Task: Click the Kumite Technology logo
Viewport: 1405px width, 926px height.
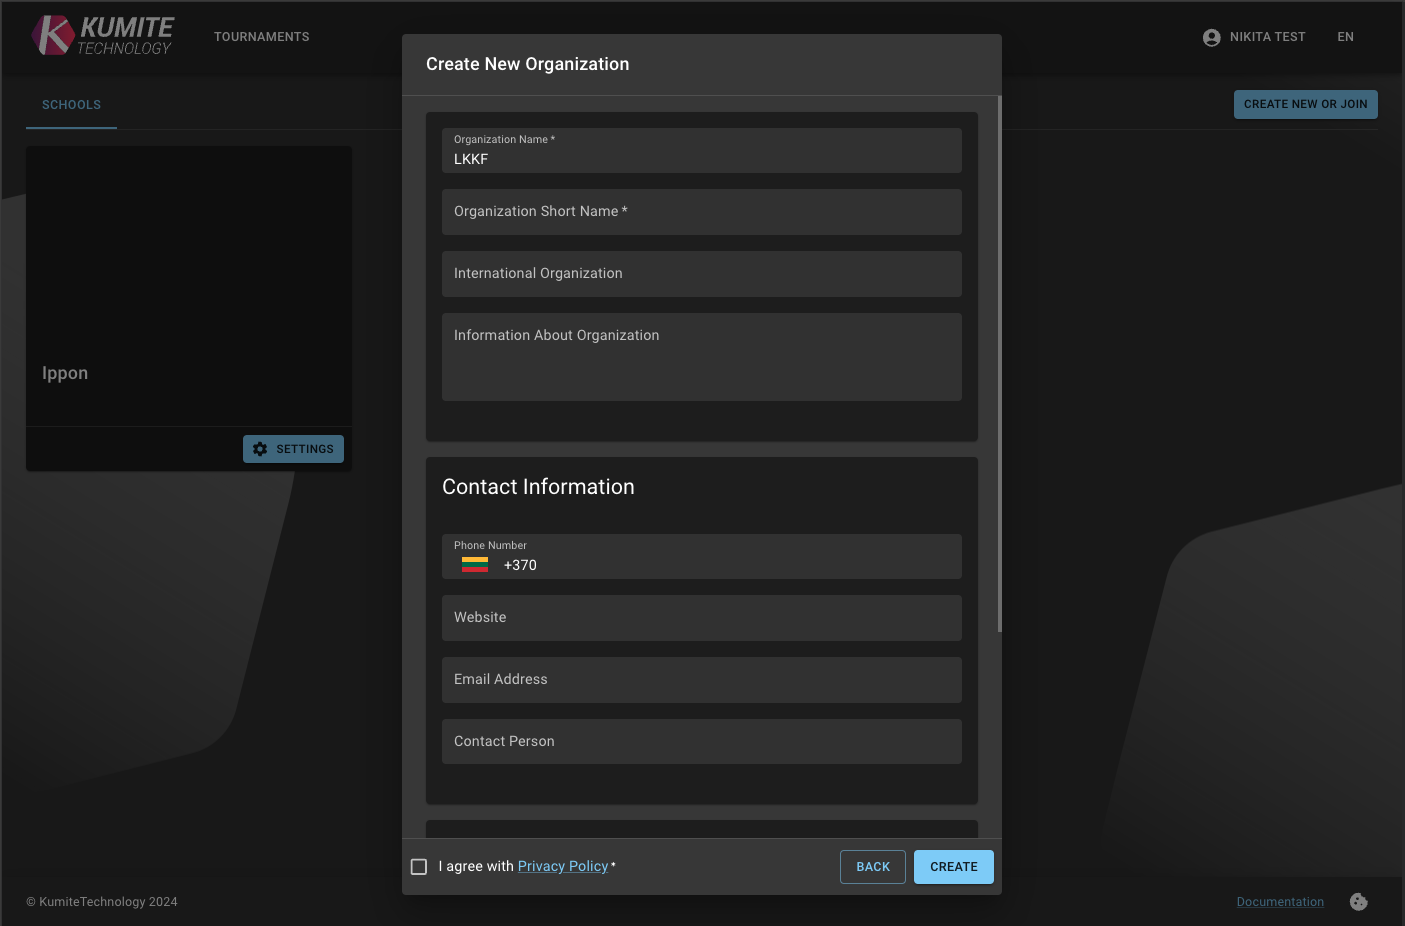Action: [102, 36]
